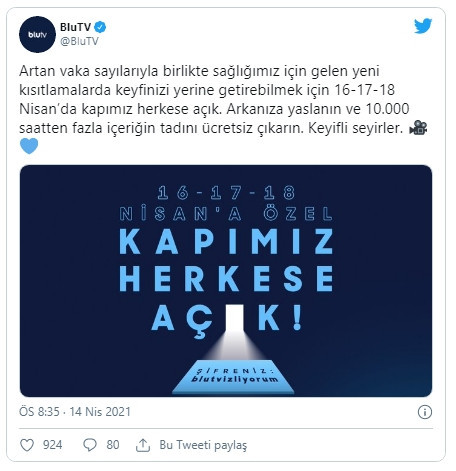Open the @BluTV handle link
The width and height of the screenshot is (456, 471).
[x=79, y=41]
